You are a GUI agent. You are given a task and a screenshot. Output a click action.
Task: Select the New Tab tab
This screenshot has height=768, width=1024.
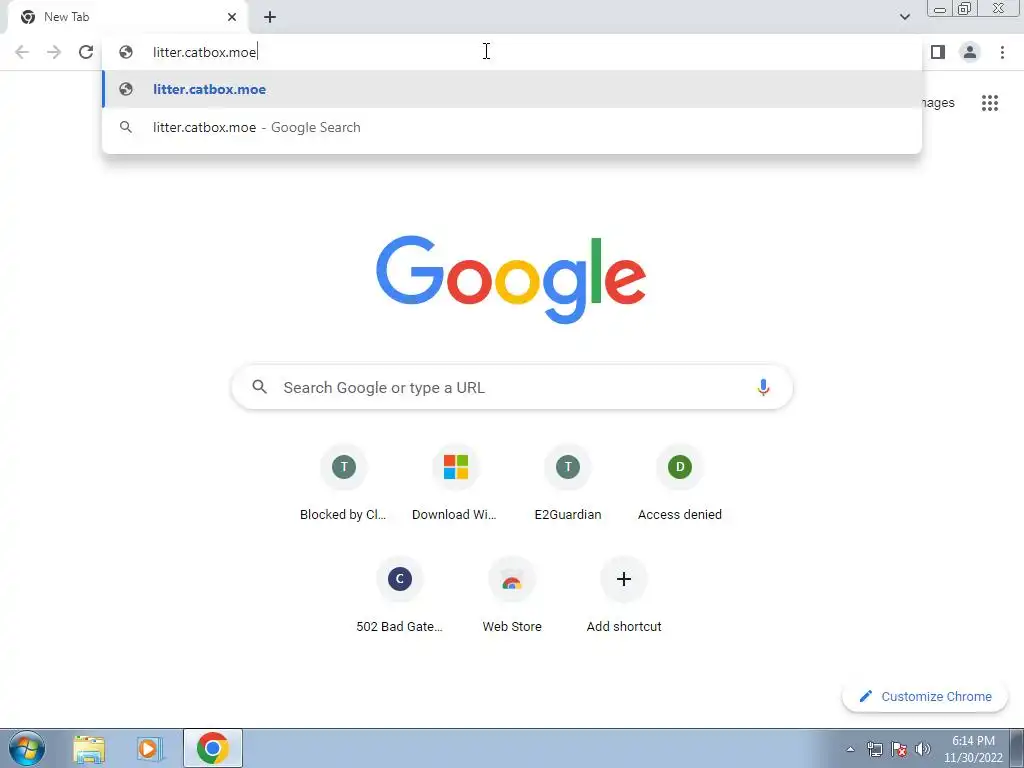(127, 17)
